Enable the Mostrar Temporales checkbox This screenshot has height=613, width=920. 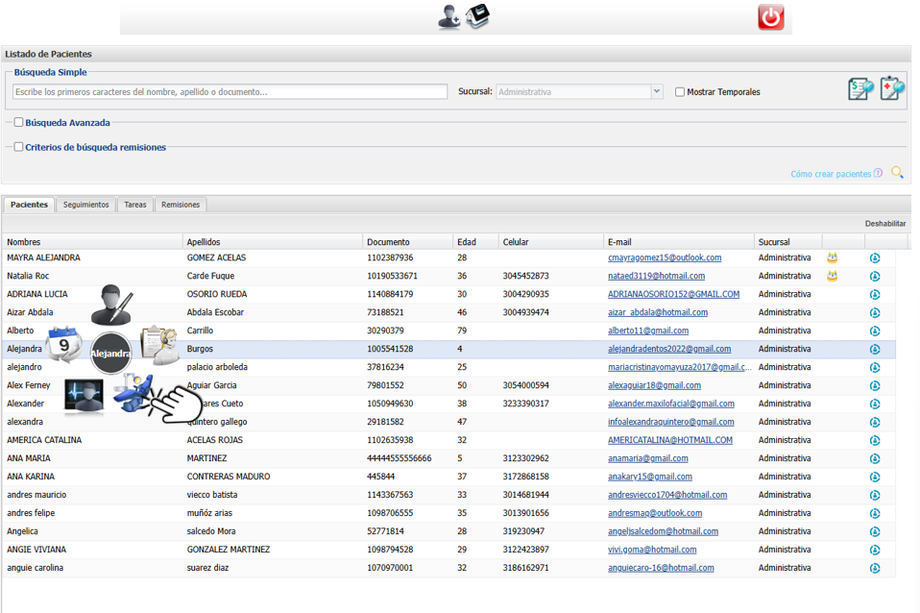point(680,92)
